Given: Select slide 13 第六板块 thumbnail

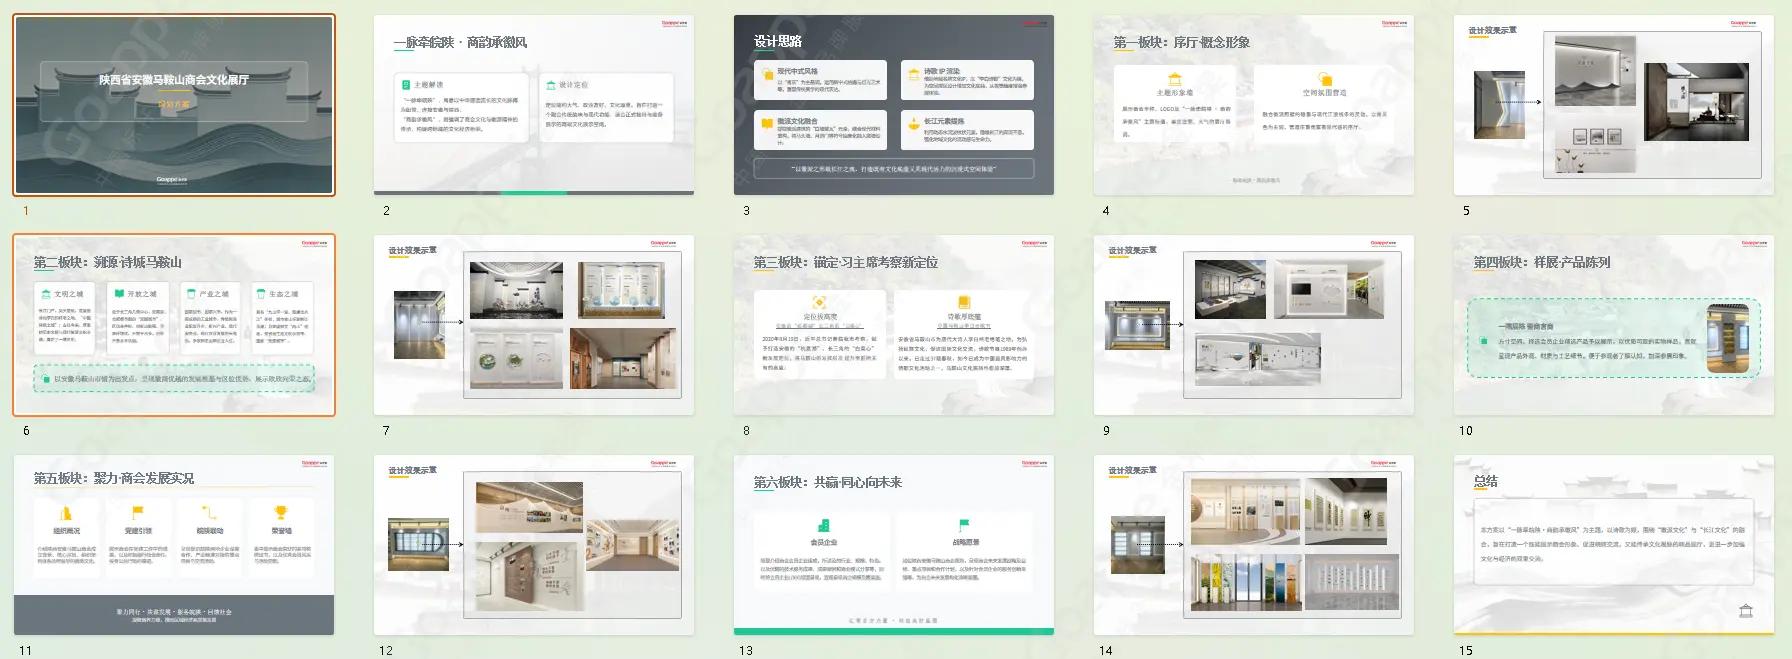Looking at the screenshot, I should coord(894,545).
